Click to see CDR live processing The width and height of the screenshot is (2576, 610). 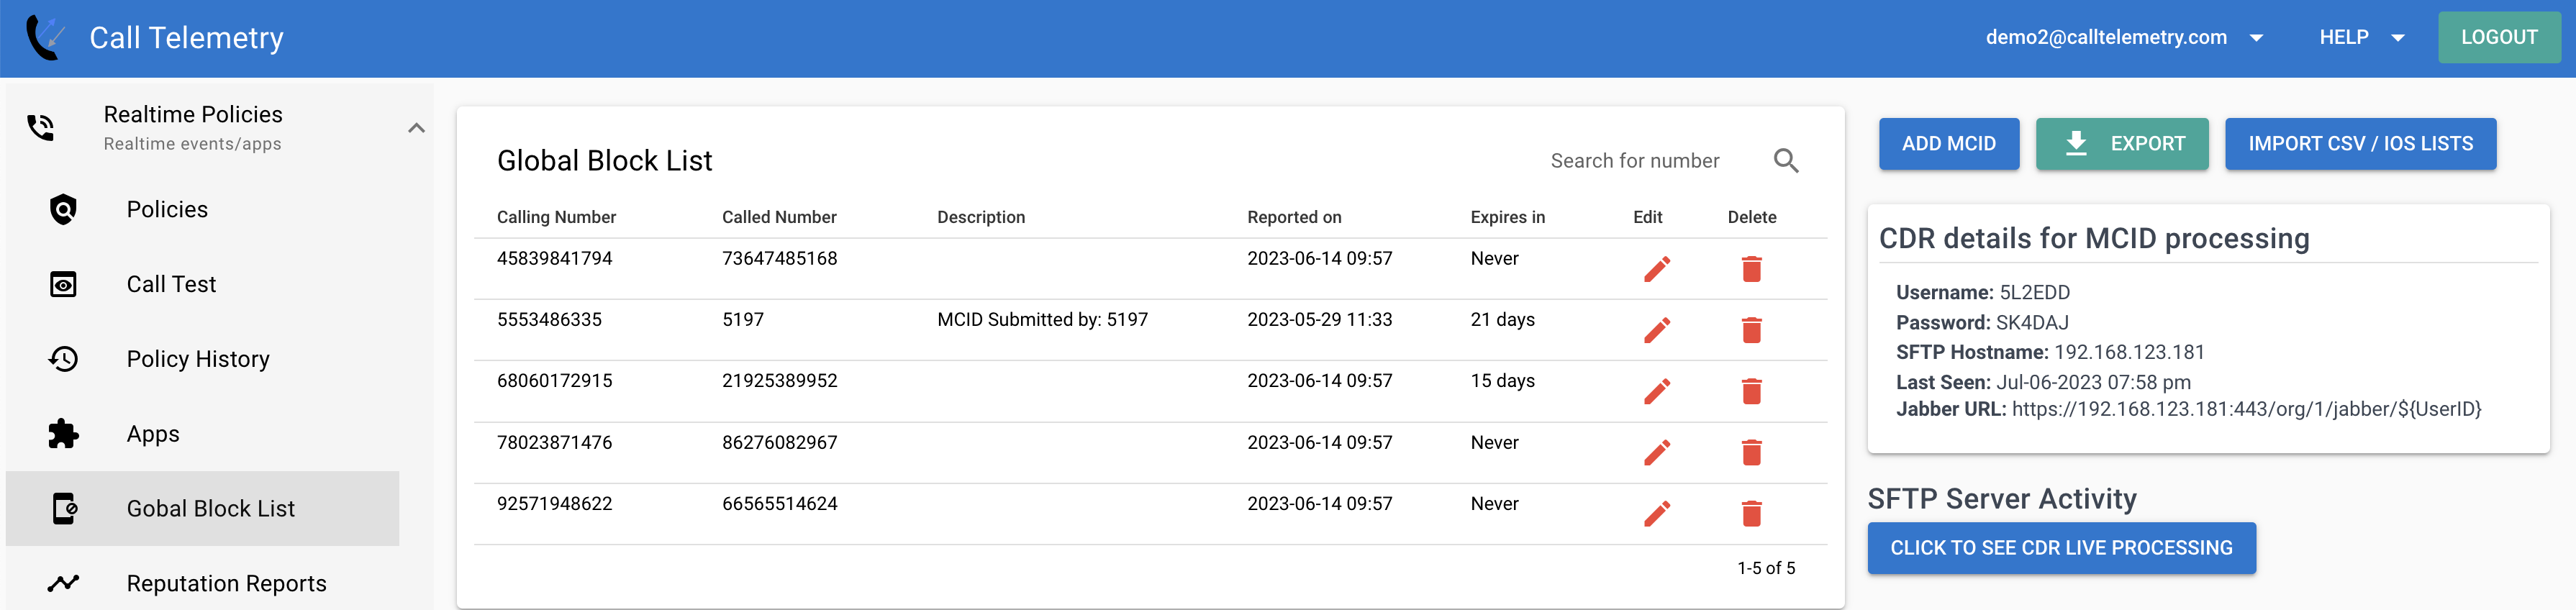click(x=2061, y=548)
